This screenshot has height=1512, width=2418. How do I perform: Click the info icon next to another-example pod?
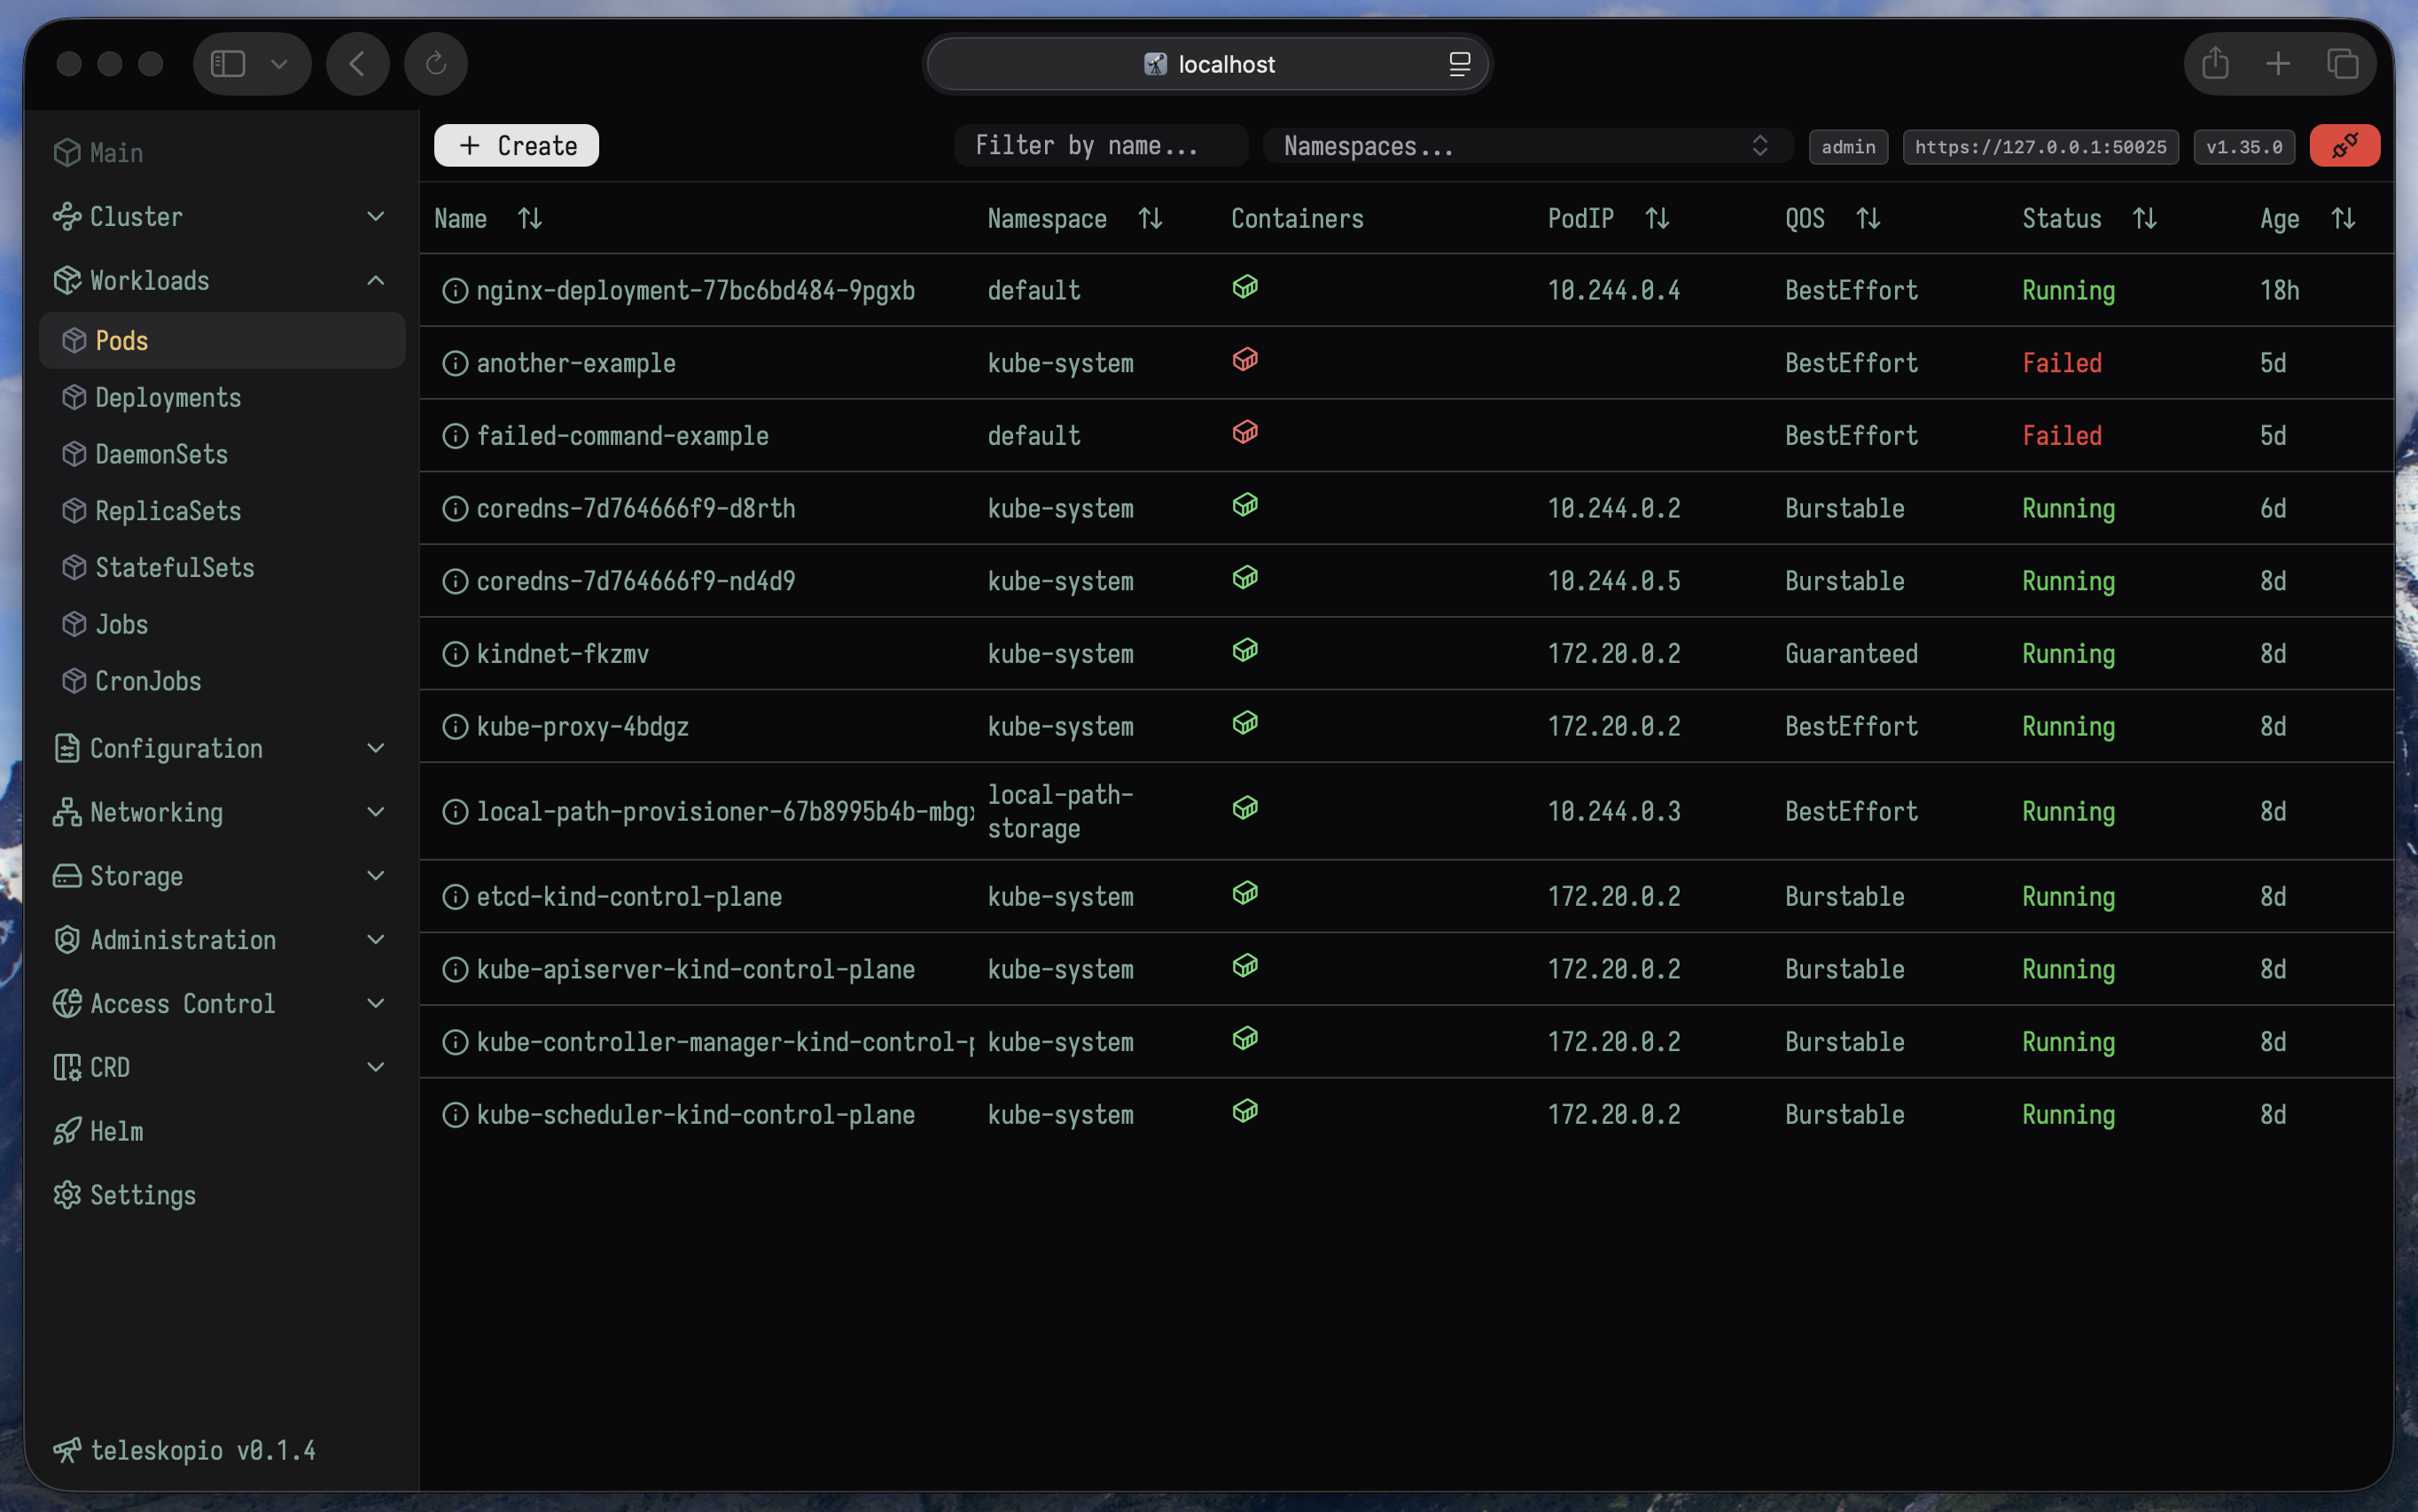point(455,363)
